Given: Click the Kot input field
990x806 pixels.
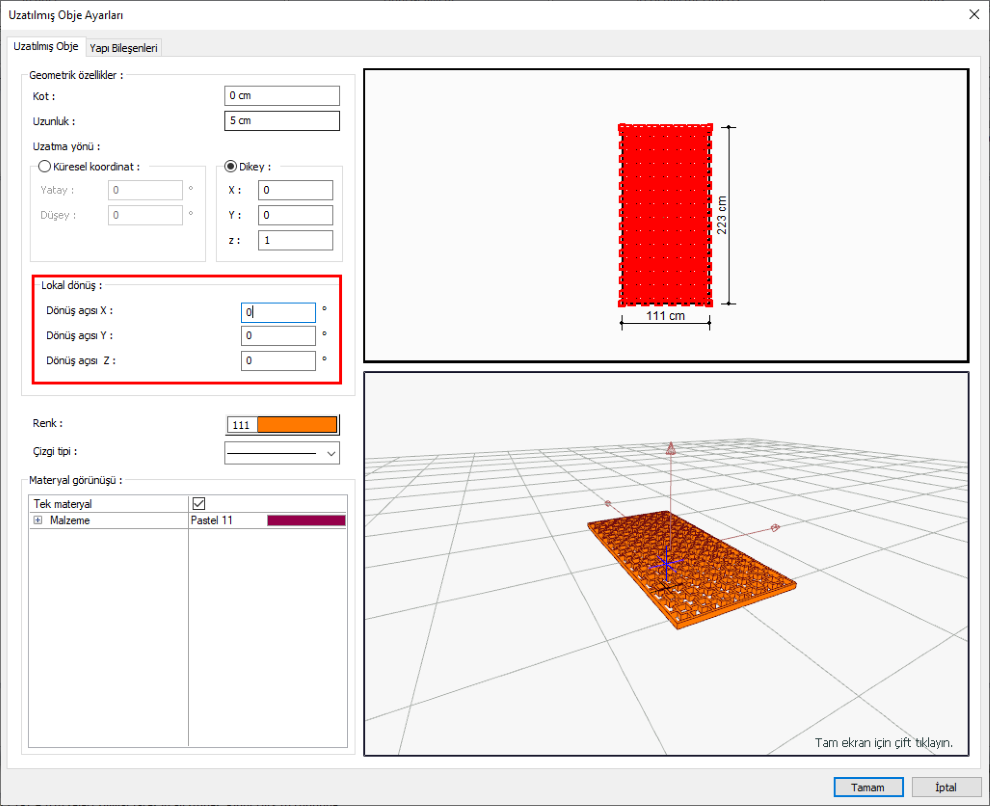Looking at the screenshot, I should (x=282, y=96).
